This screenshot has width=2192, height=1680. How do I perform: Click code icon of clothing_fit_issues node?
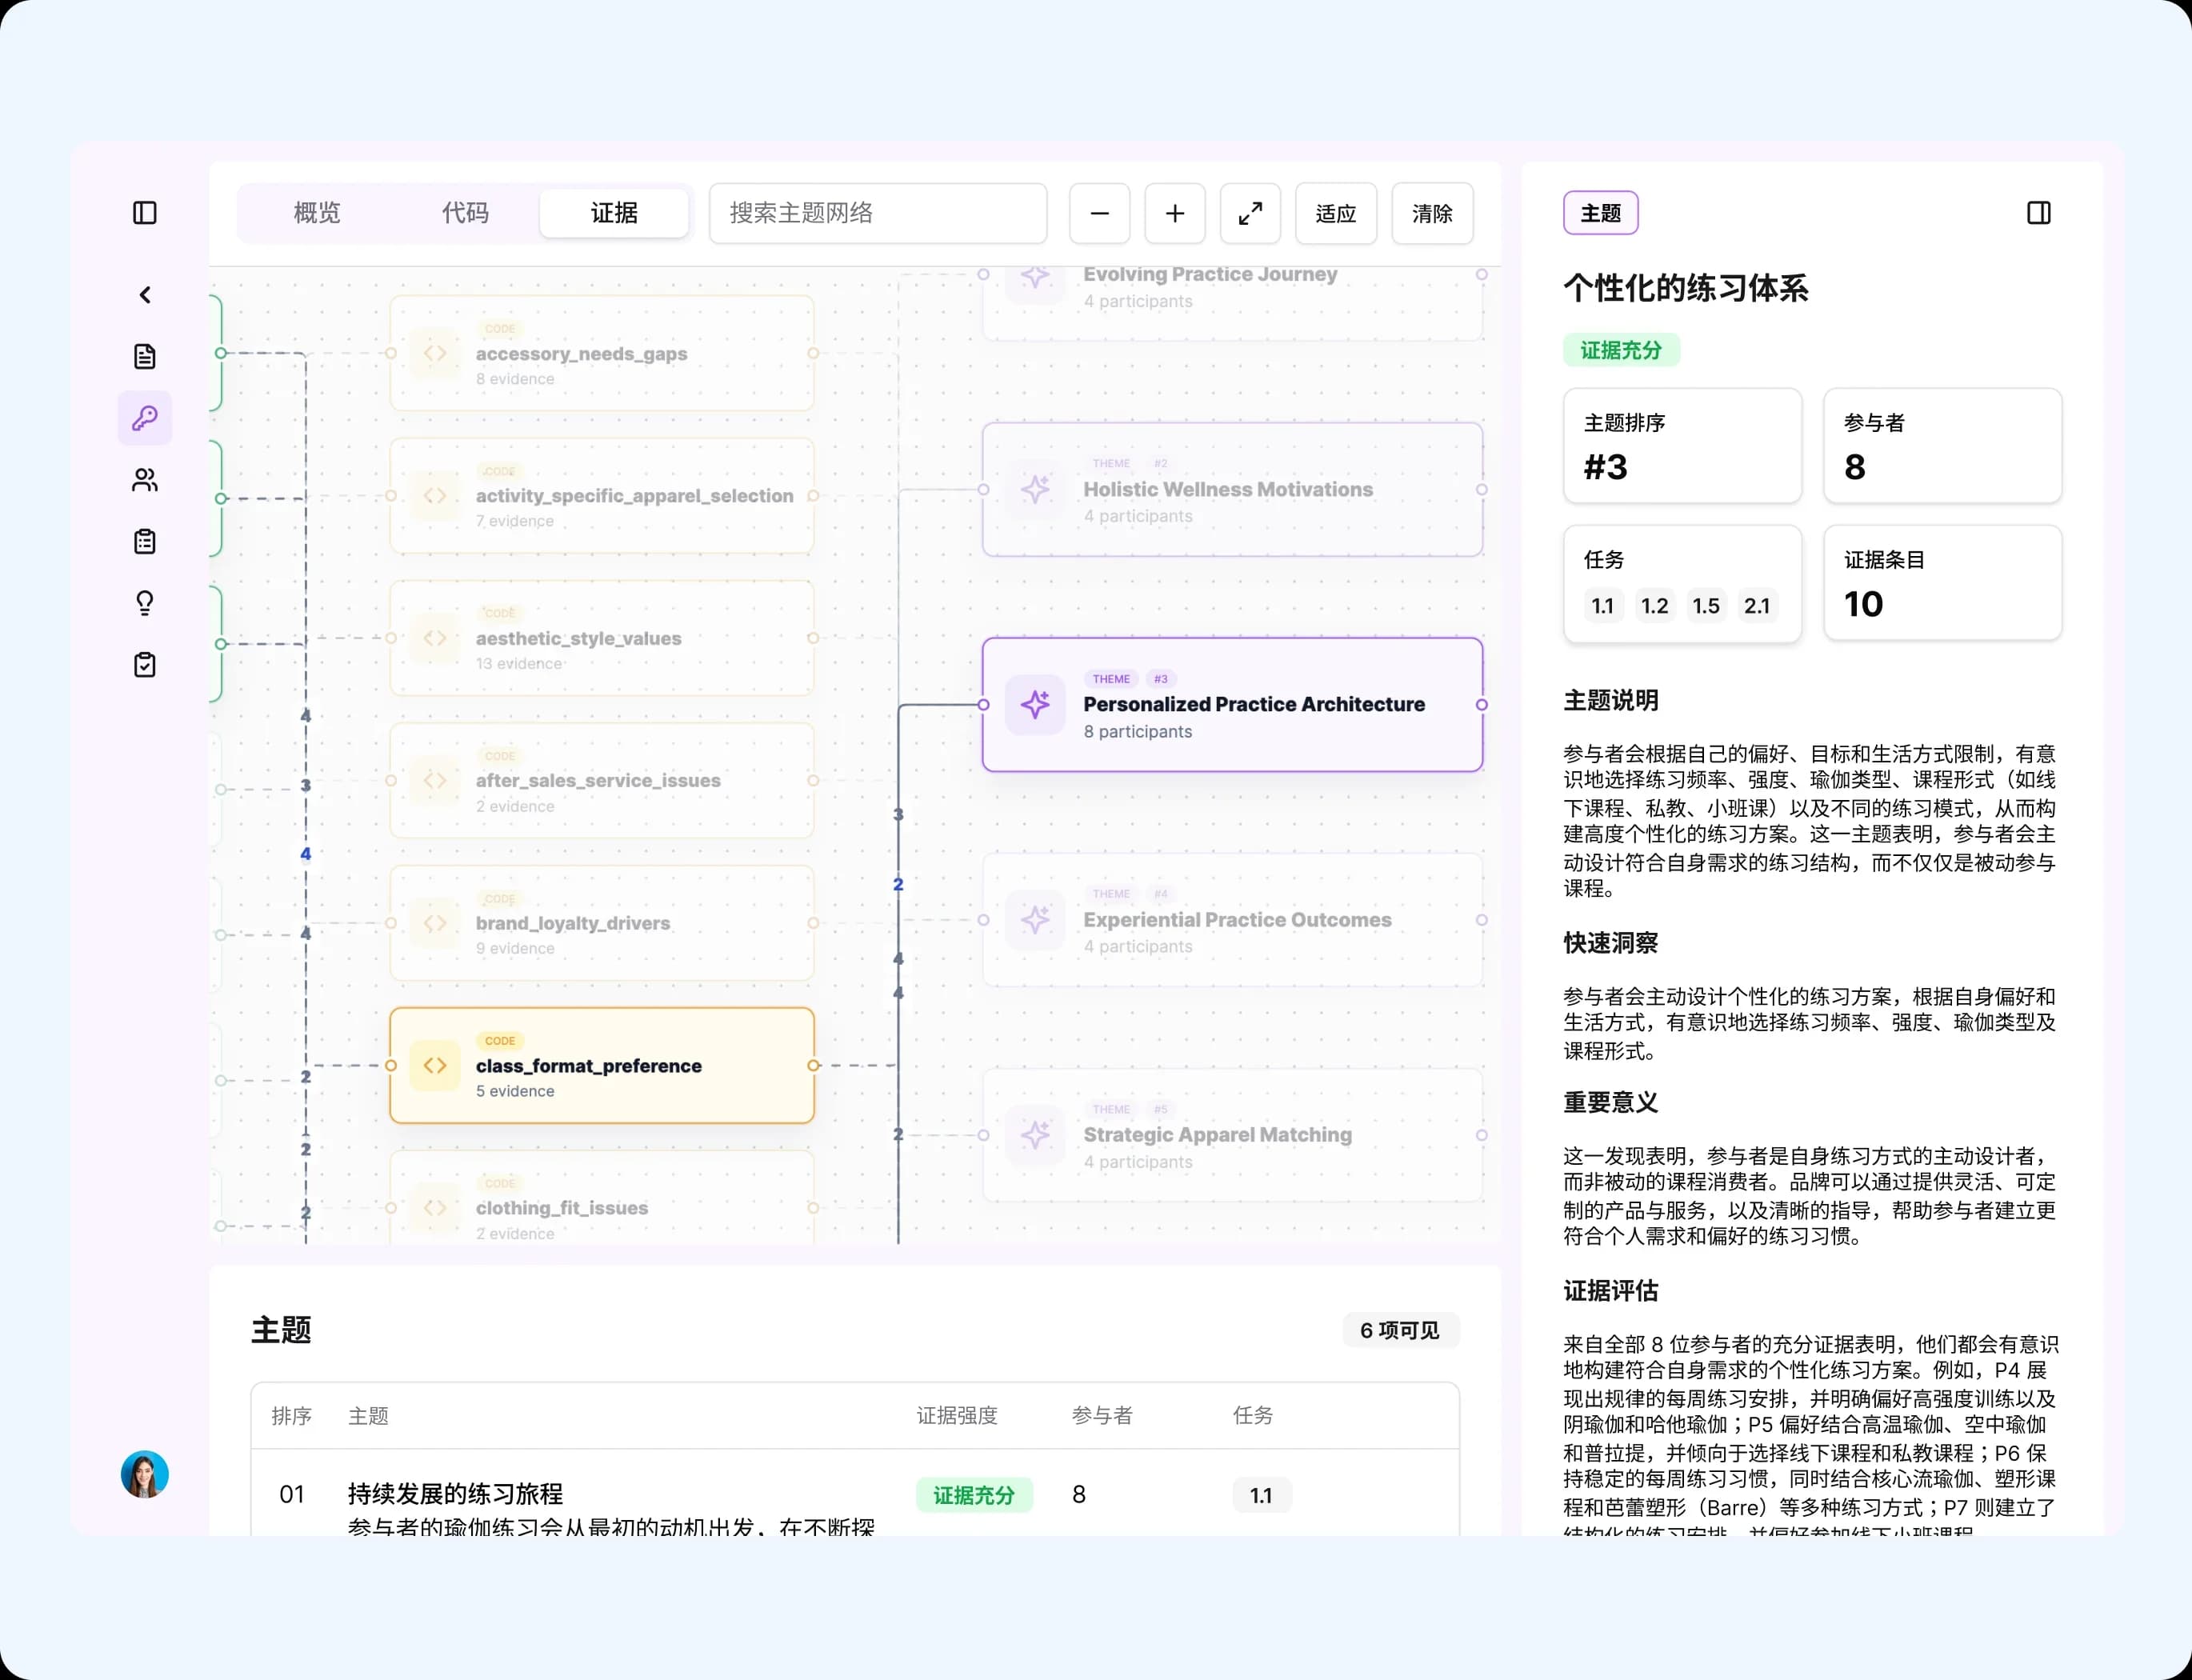435,1208
